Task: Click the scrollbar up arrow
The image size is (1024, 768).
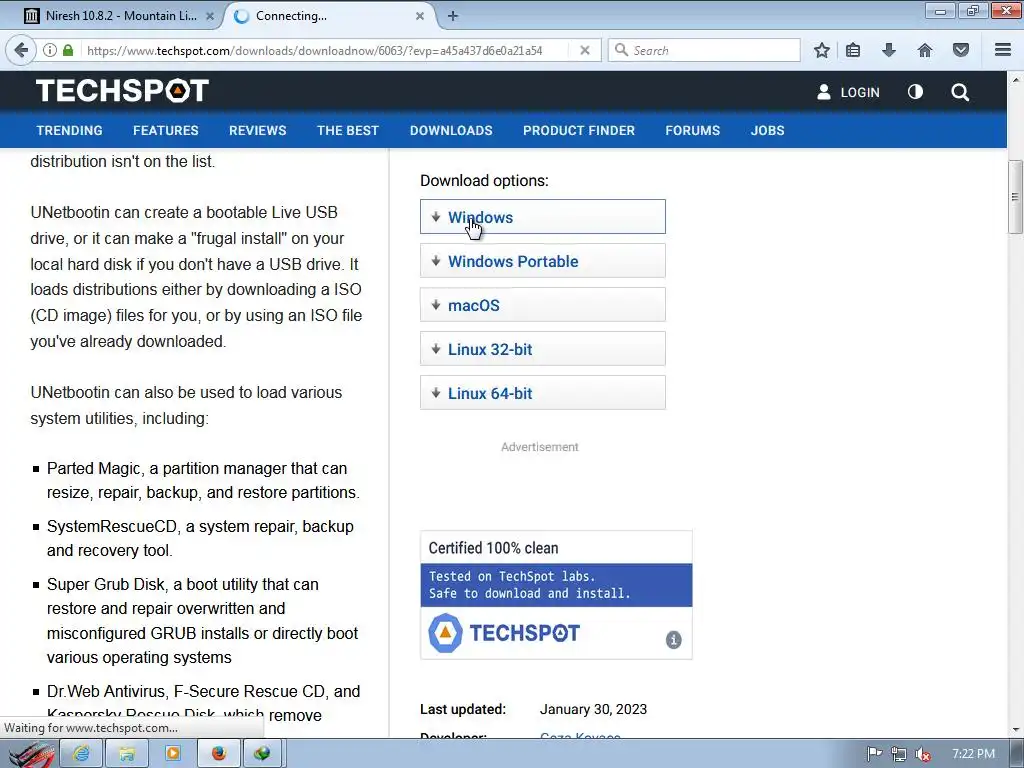Action: click(1016, 80)
